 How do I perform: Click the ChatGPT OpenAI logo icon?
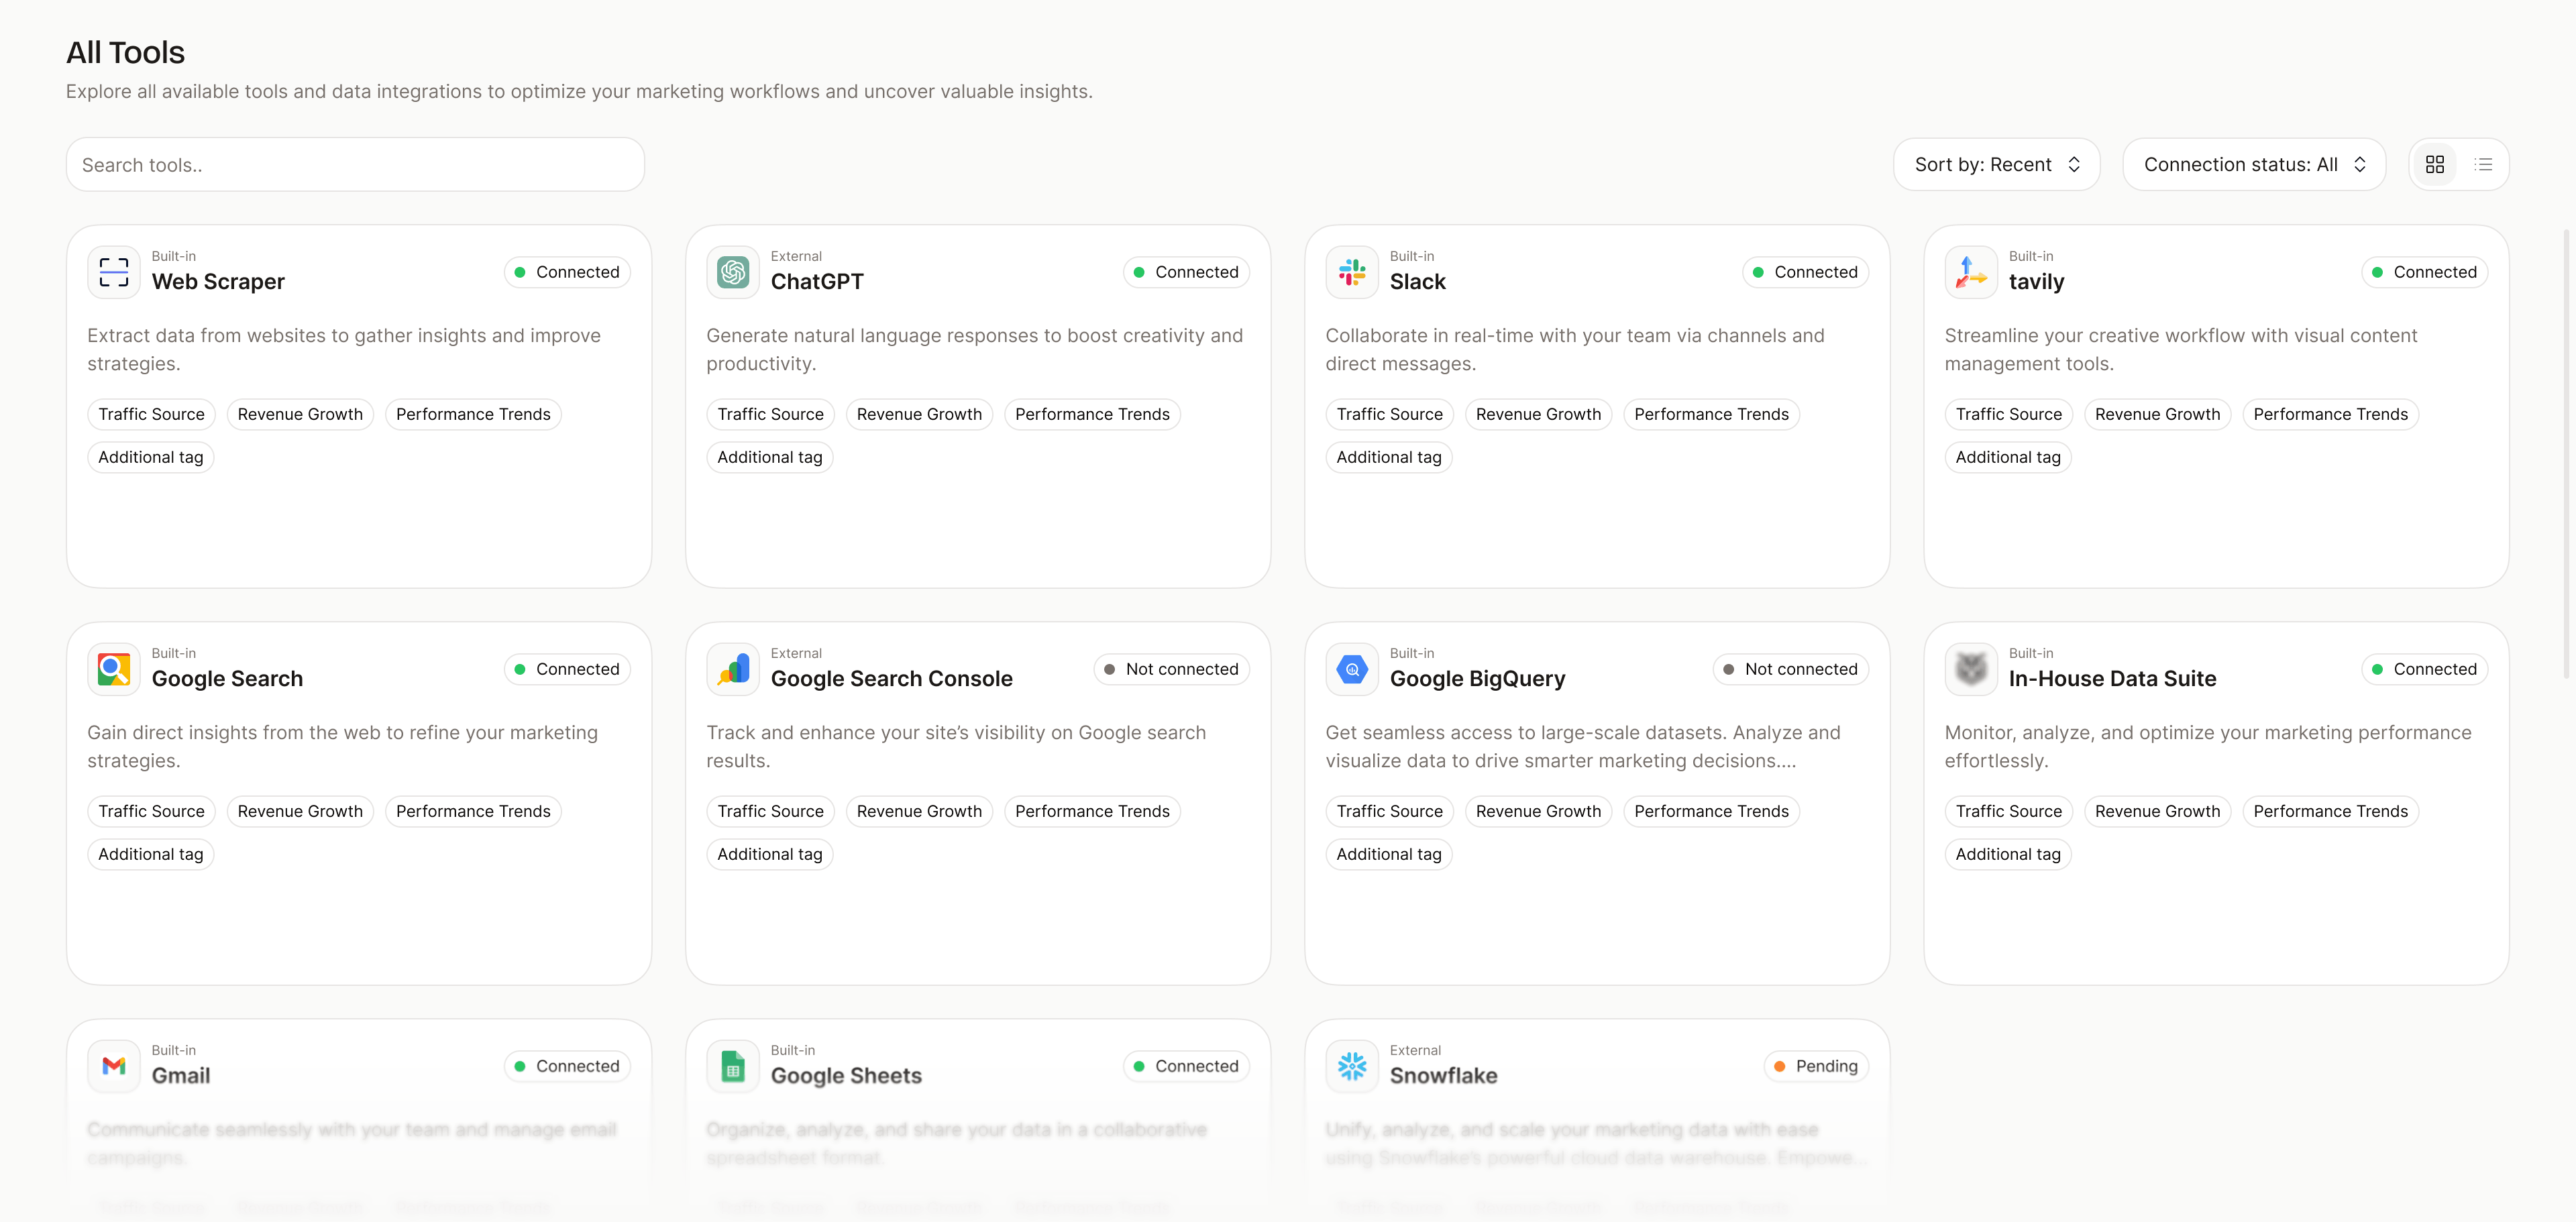click(x=733, y=271)
